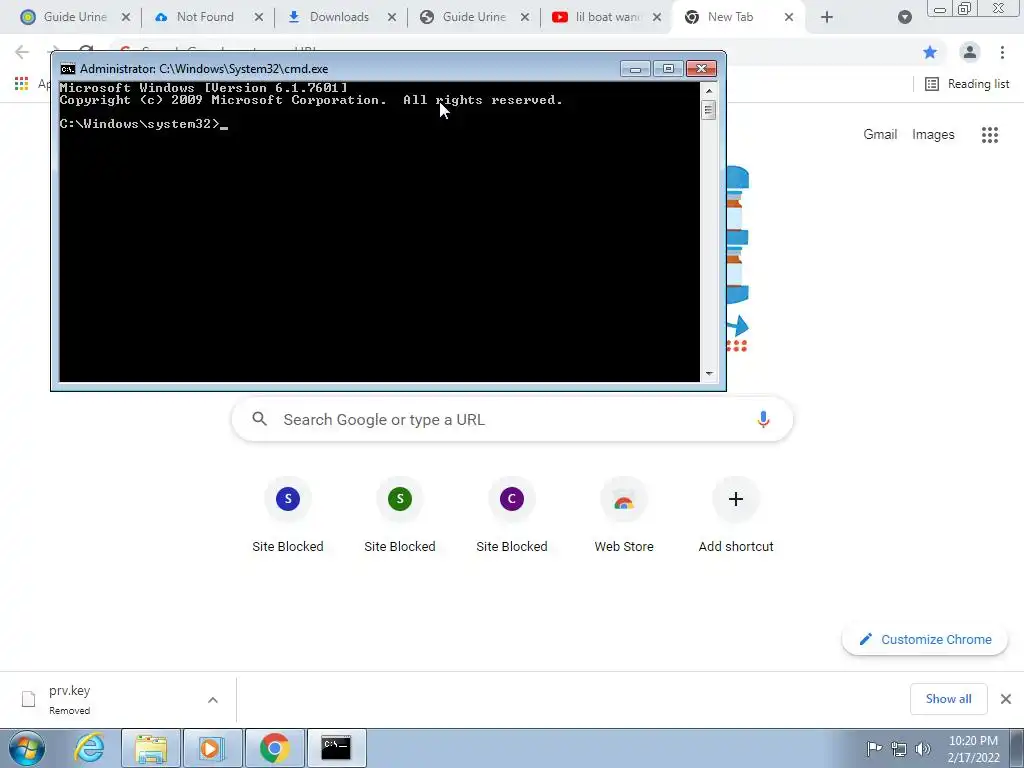
Task: Switch to the Not Found tab
Action: pyautogui.click(x=204, y=17)
